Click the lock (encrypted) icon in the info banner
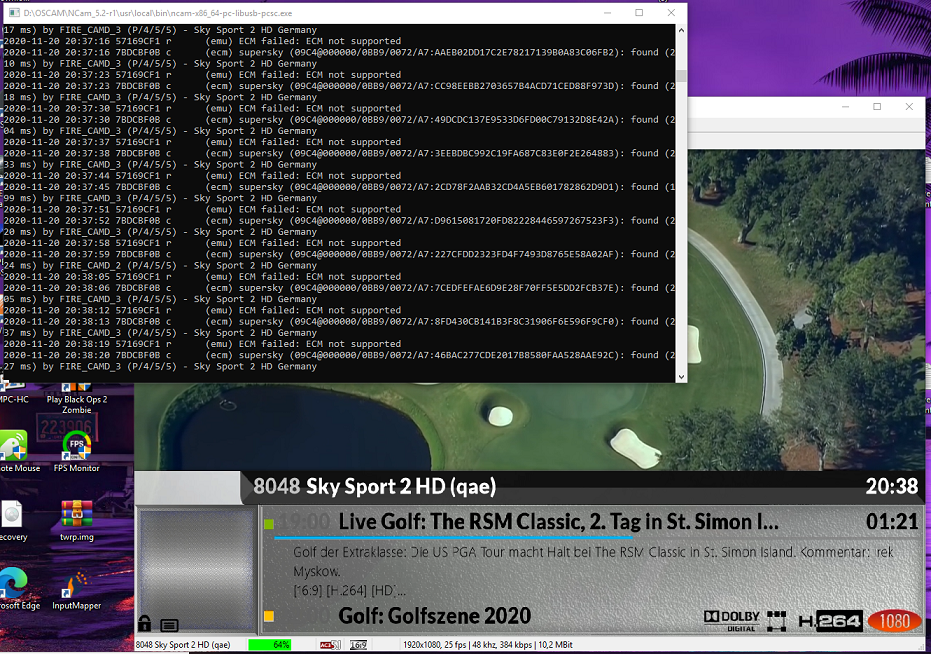This screenshot has width=931, height=654. point(144,623)
